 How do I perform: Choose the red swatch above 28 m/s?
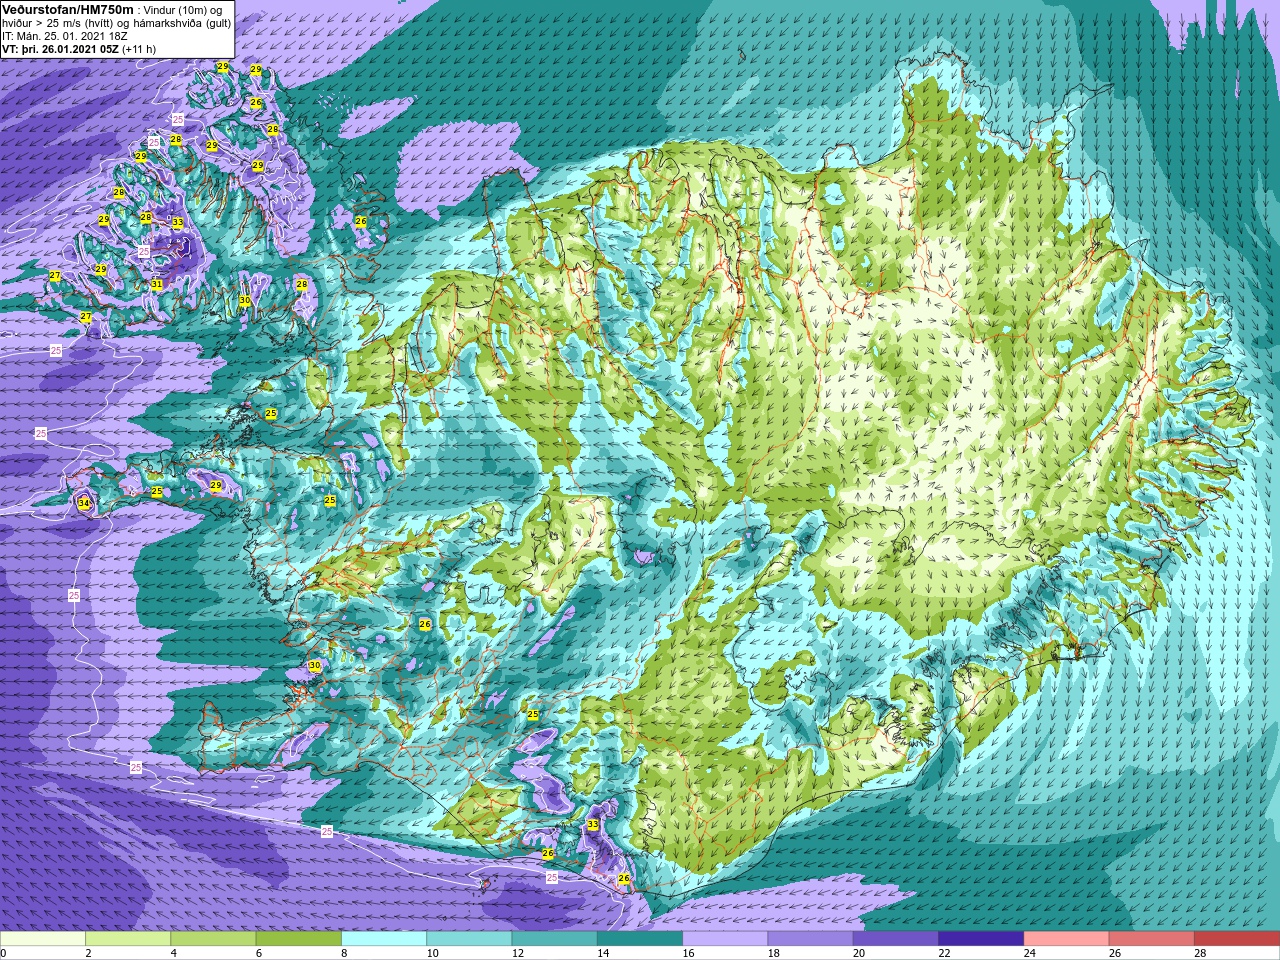1237,939
